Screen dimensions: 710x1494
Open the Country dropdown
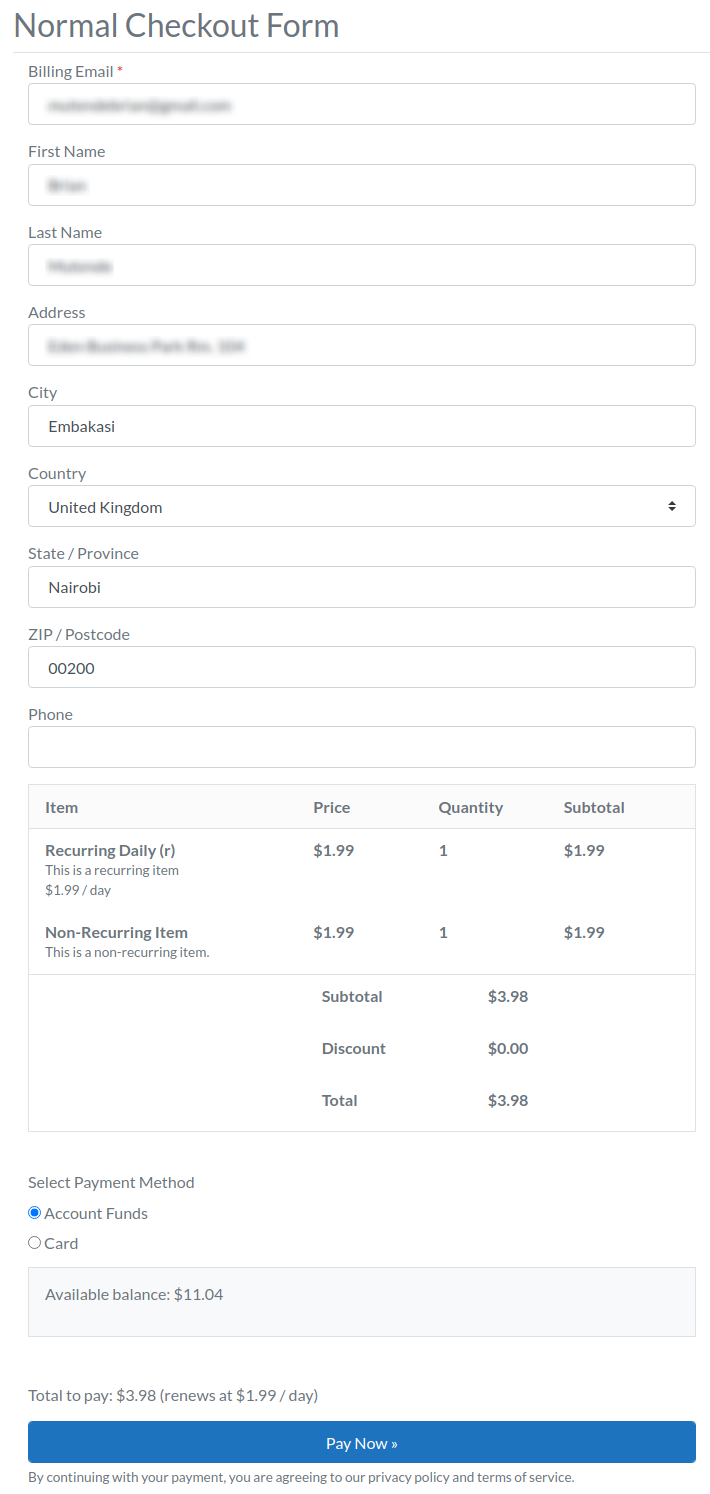click(x=361, y=507)
